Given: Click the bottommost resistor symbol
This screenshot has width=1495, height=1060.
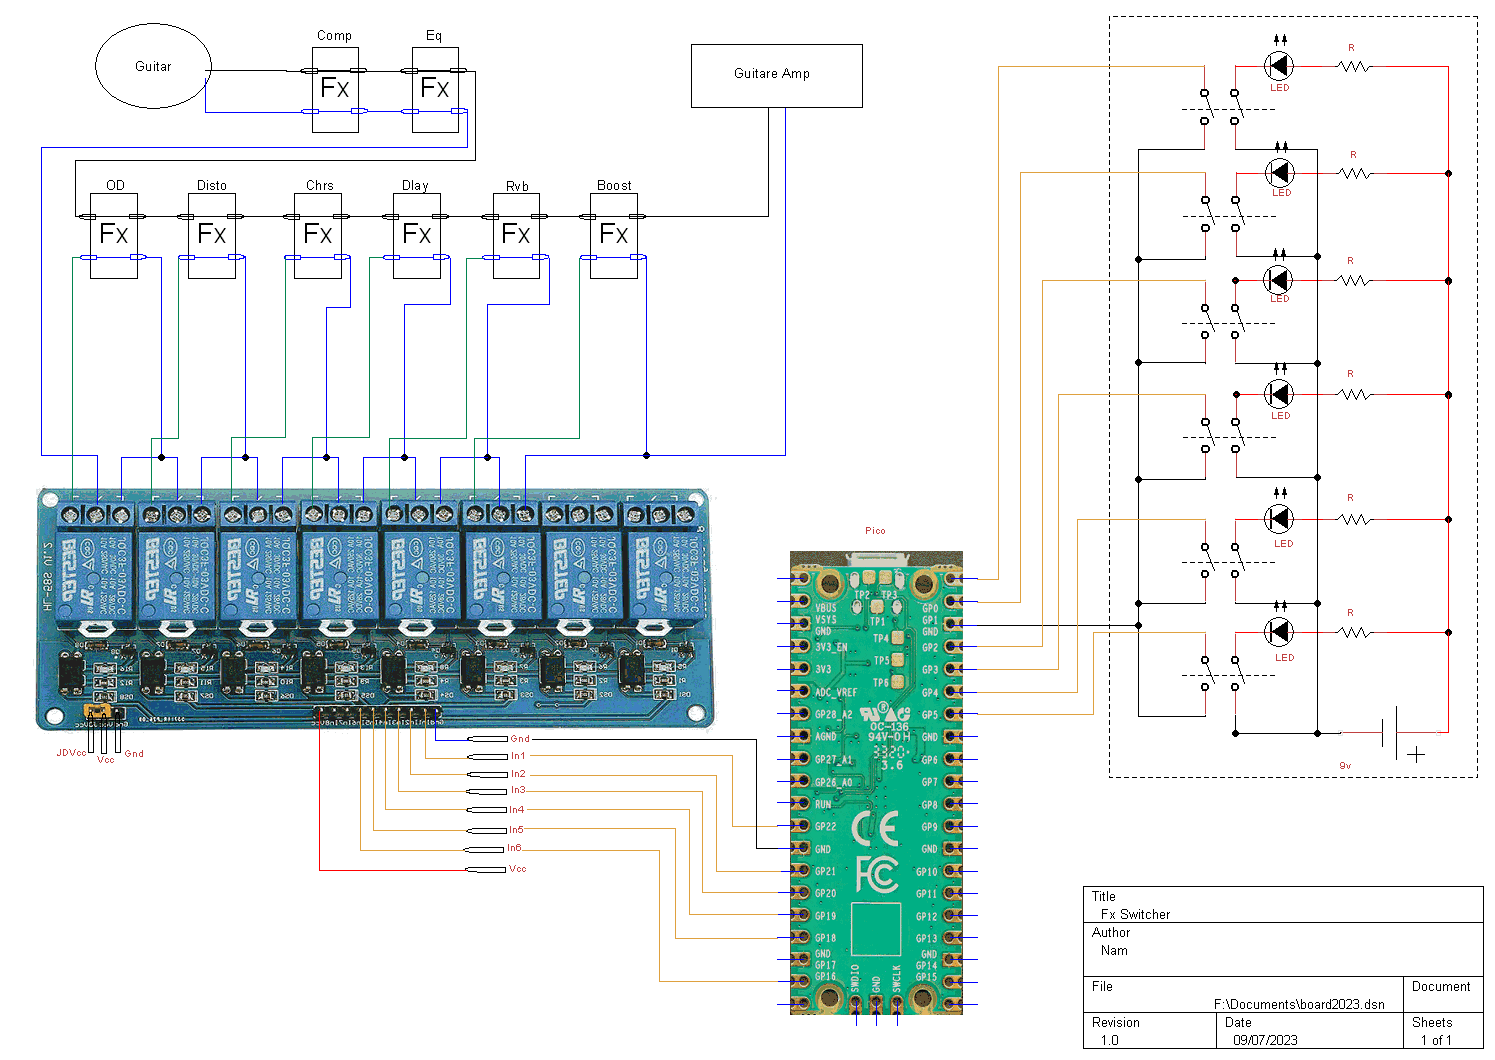Looking at the screenshot, I should pyautogui.click(x=1354, y=632).
